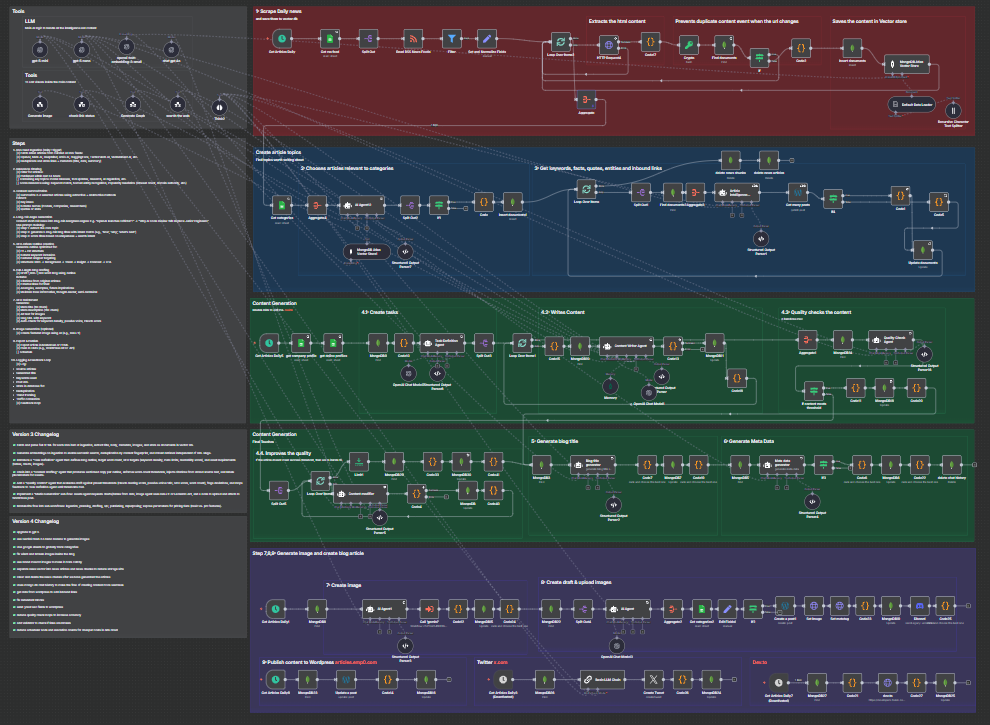Screen dimensions: 990x725
Task: Open the Create a post WordPress node
Action: click(x=783, y=606)
